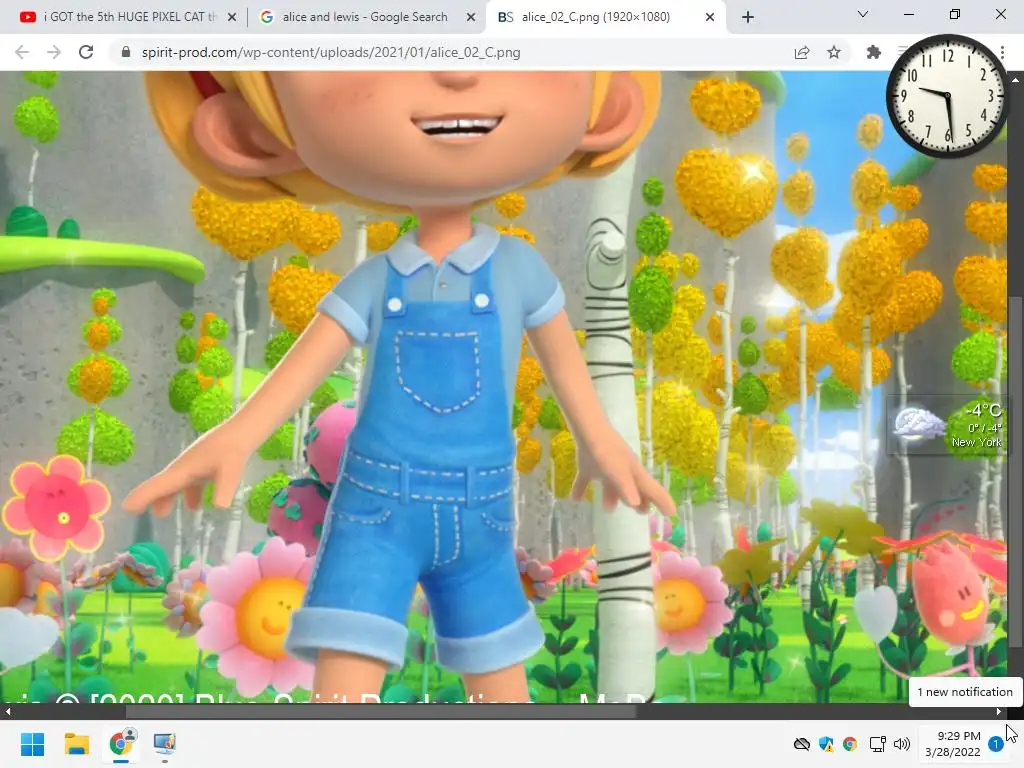Click the horizontal scrollbar thumb
Screen dimensions: 1024x768
[x=381, y=711]
